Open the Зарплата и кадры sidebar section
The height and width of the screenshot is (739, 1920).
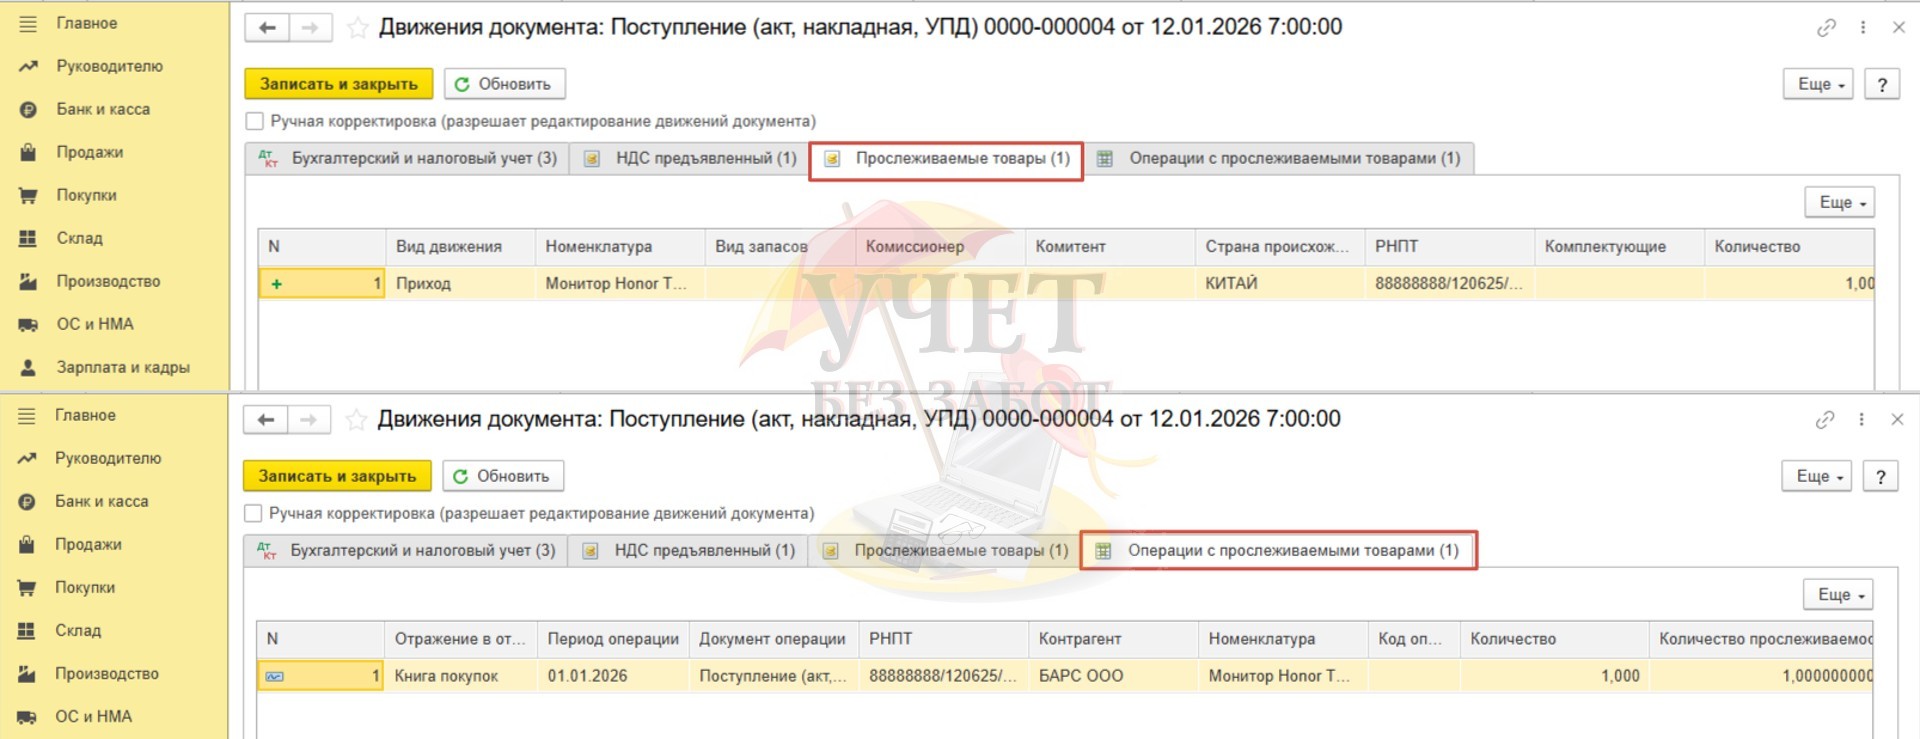point(122,367)
